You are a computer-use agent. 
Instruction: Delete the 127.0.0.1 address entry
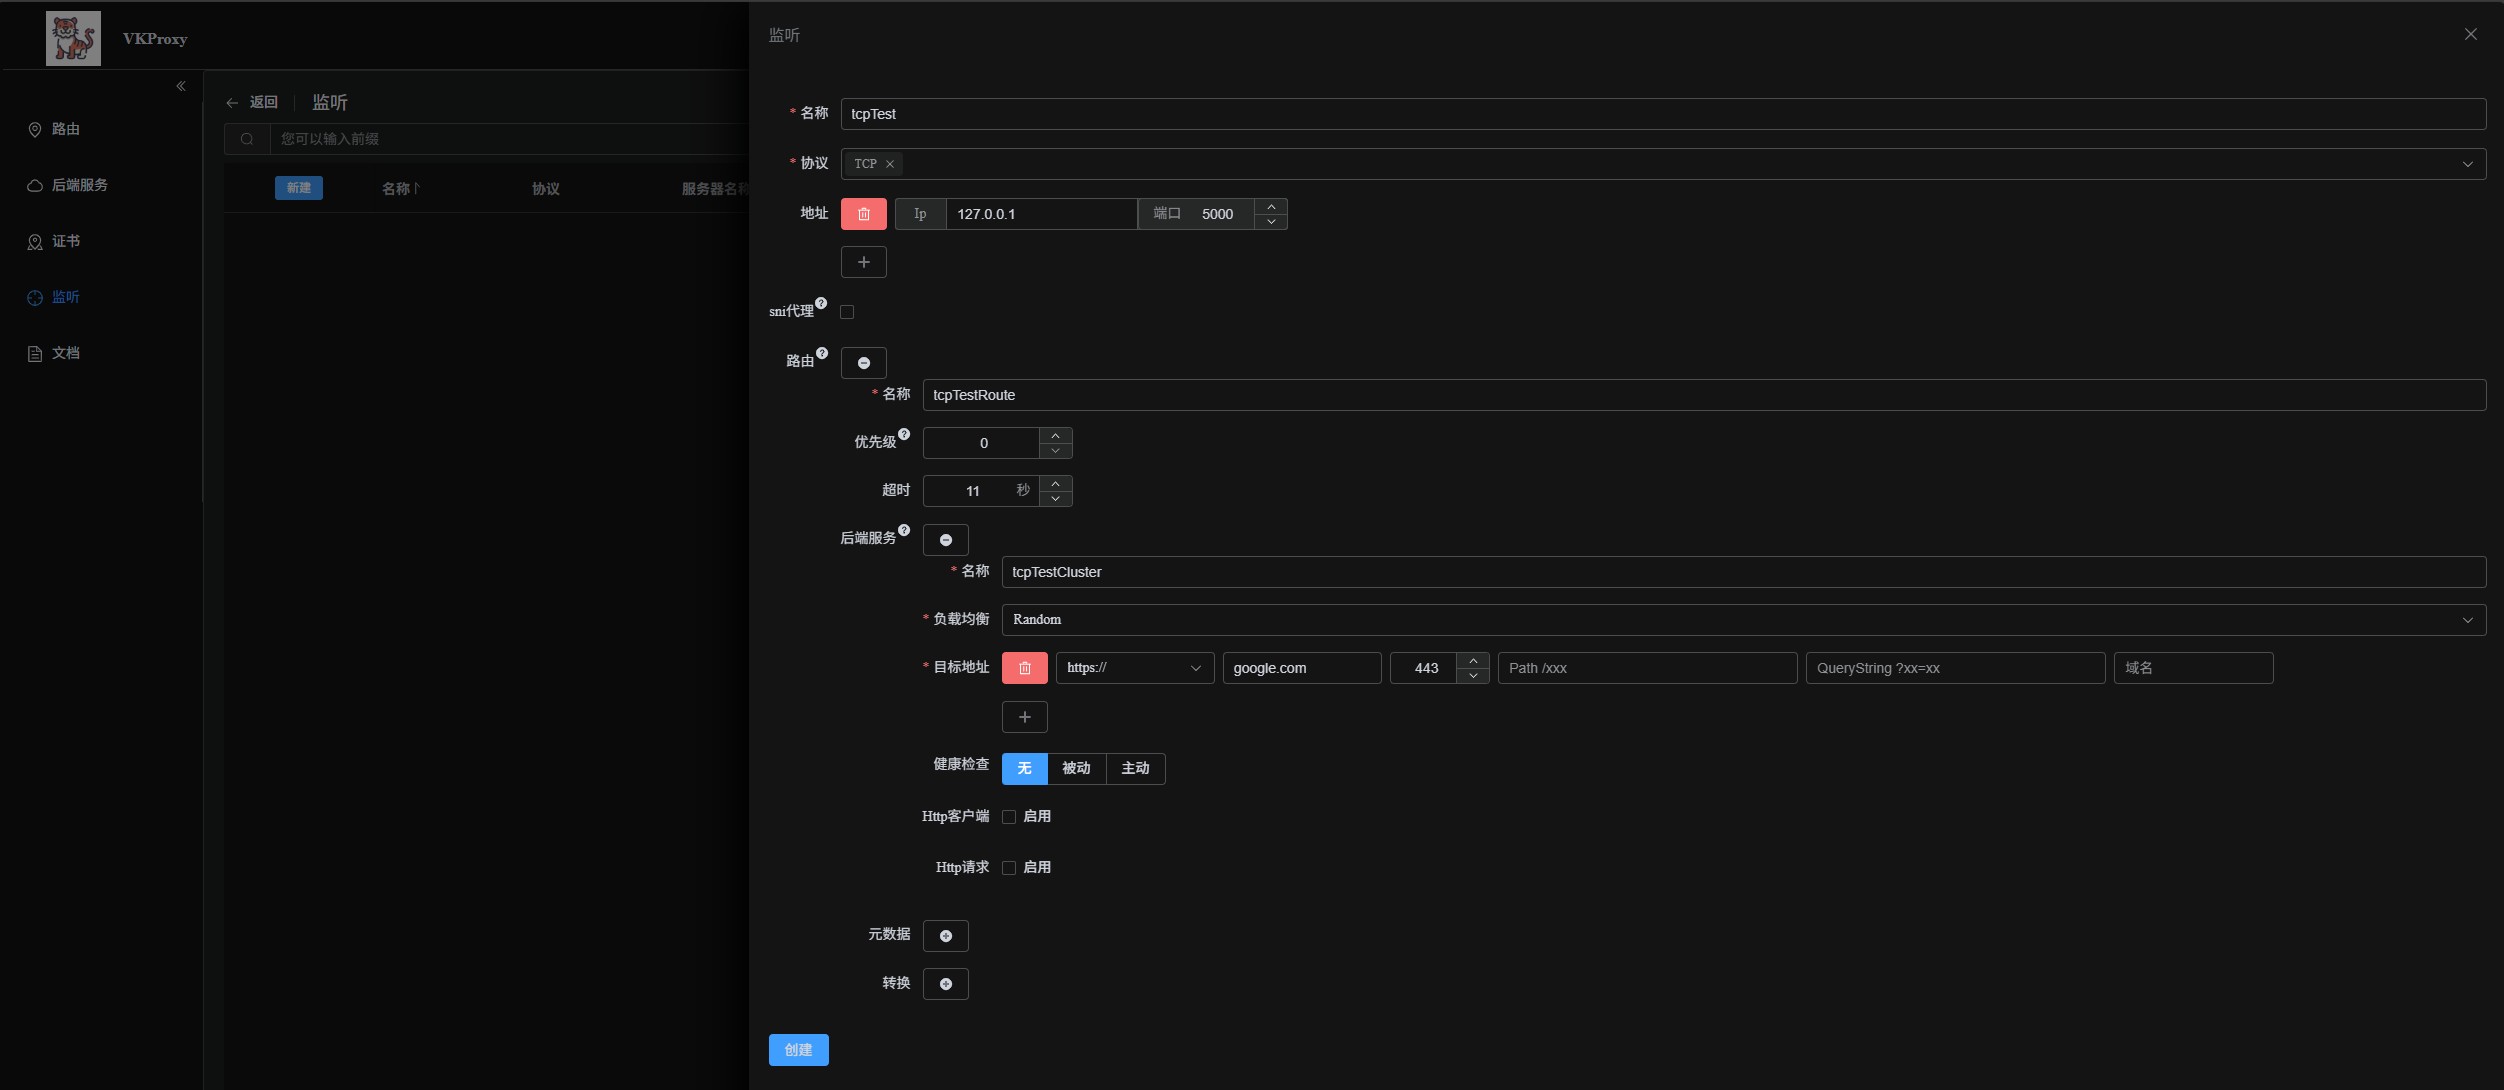[x=864, y=214]
